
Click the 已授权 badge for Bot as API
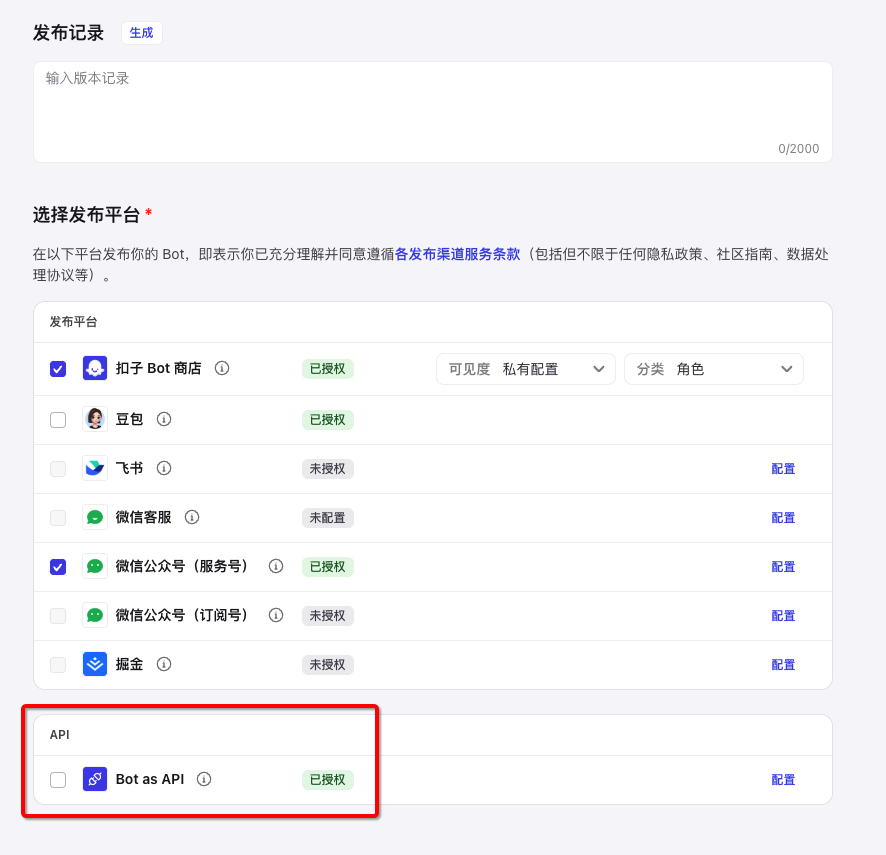[328, 780]
